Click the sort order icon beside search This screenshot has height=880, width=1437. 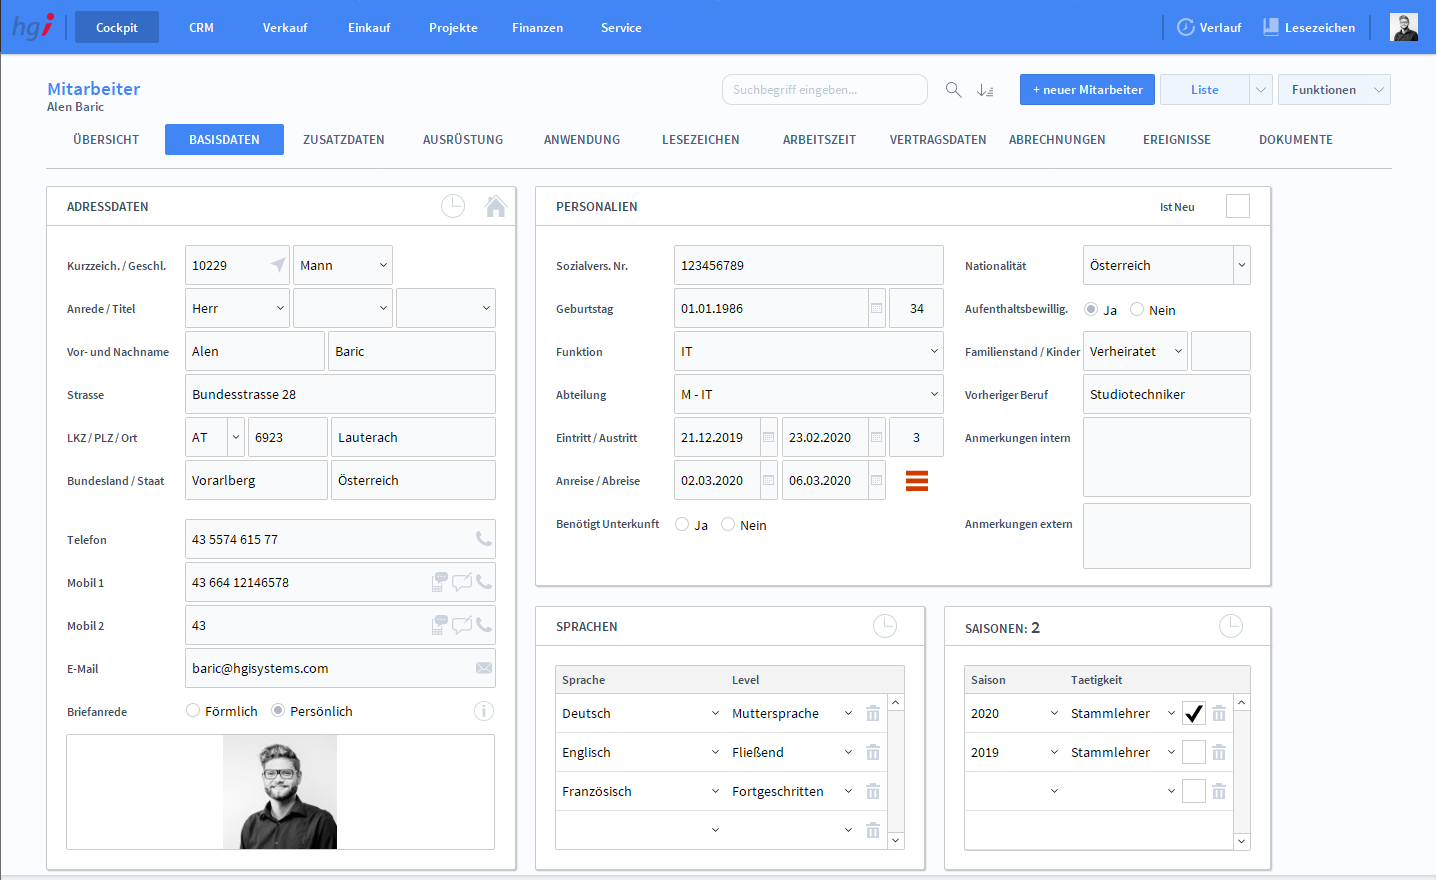[985, 90]
